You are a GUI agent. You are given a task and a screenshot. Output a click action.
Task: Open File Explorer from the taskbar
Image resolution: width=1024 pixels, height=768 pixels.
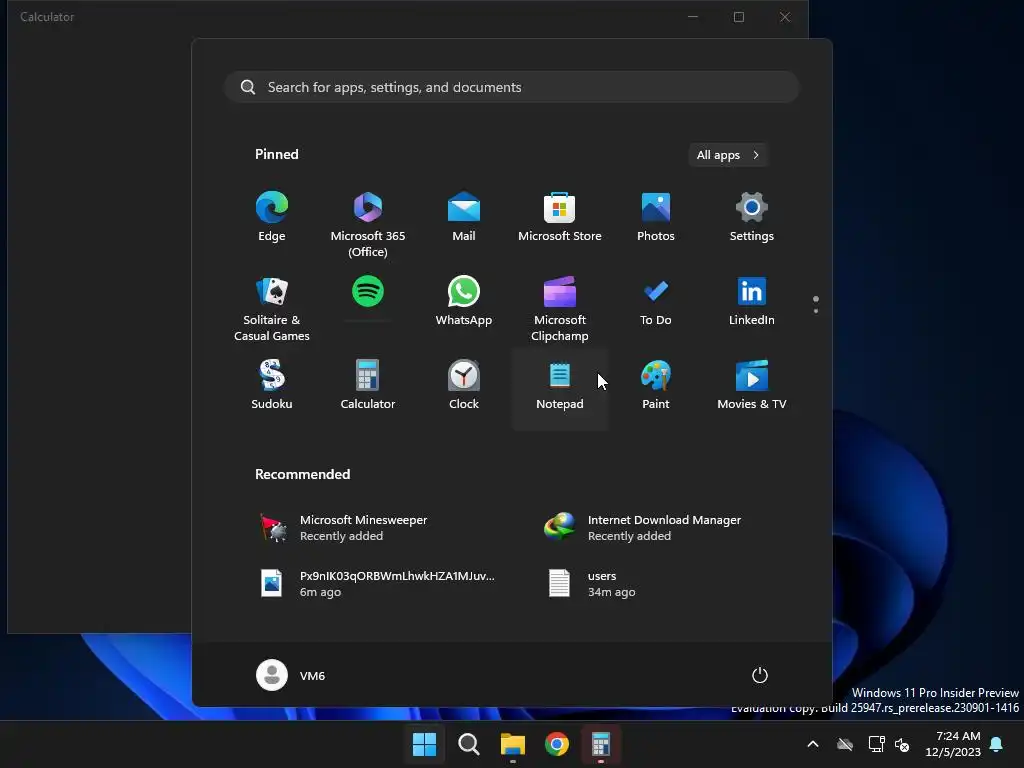[513, 744]
